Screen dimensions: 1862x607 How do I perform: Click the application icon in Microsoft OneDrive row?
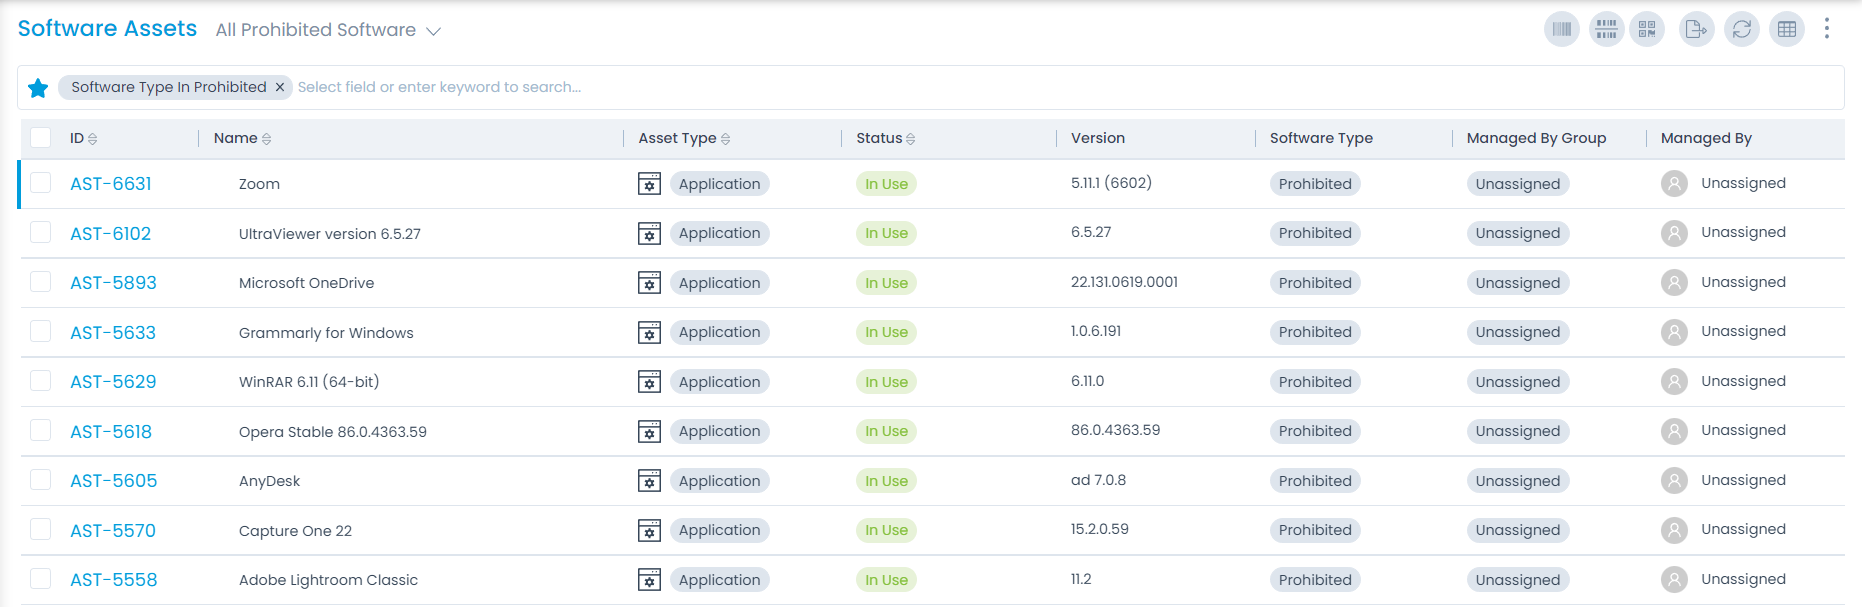point(650,283)
